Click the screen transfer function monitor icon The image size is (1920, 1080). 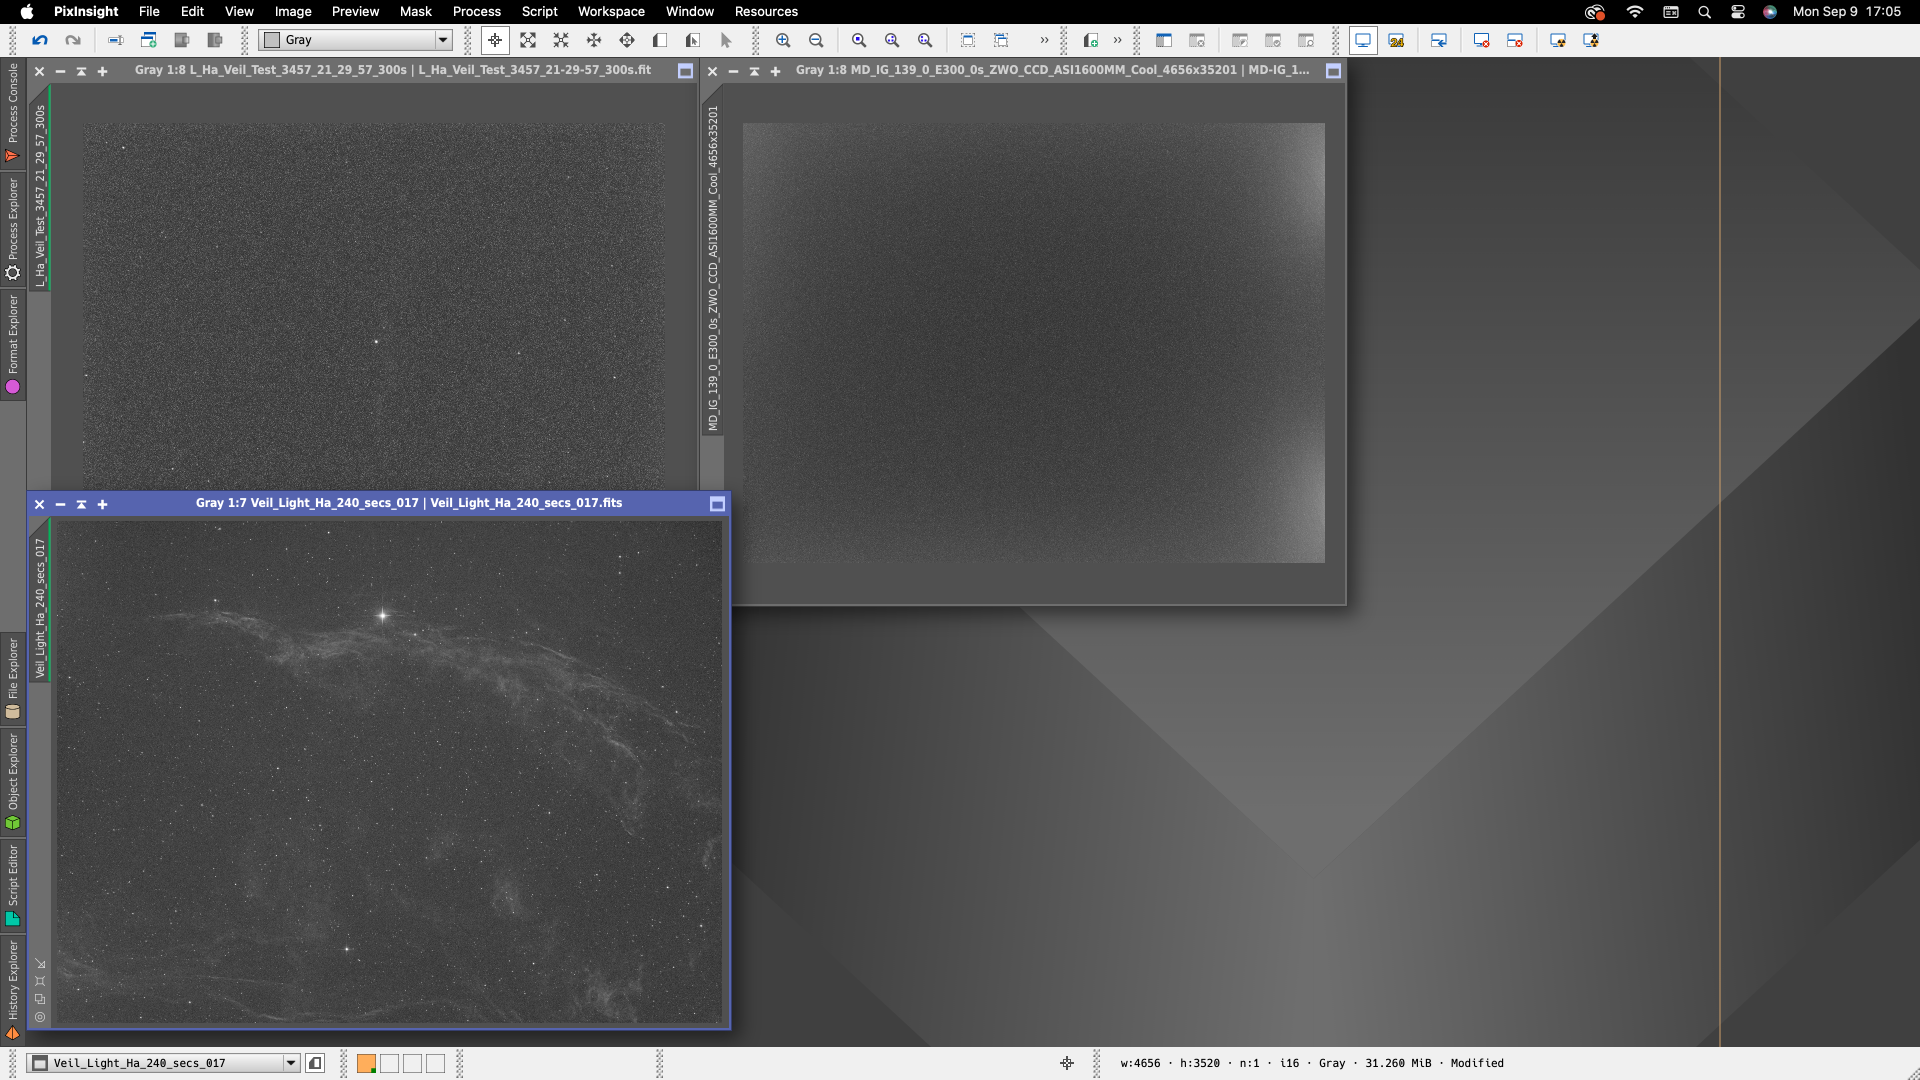1363,40
